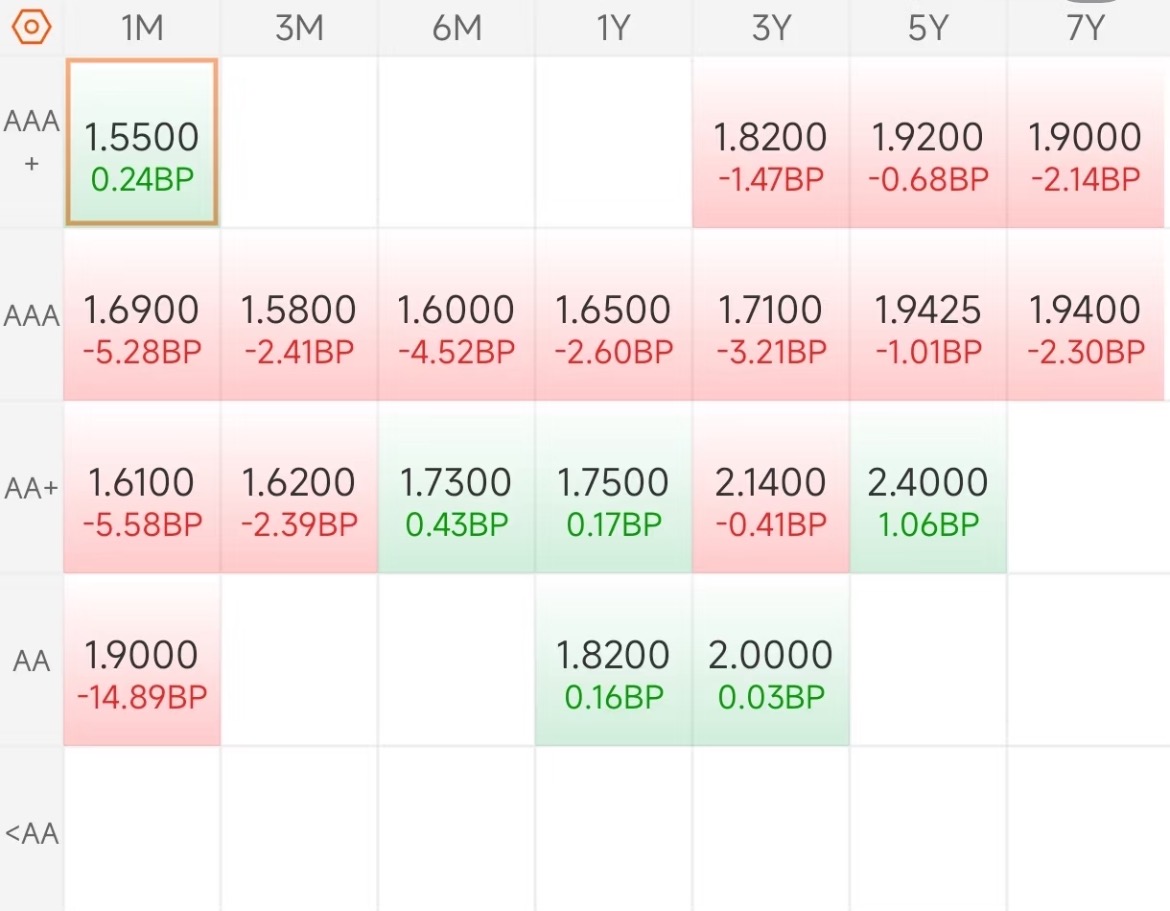Click AA+ 5Y cell 2.4000
Viewport: 1170px width, 911px height.
pos(928,487)
